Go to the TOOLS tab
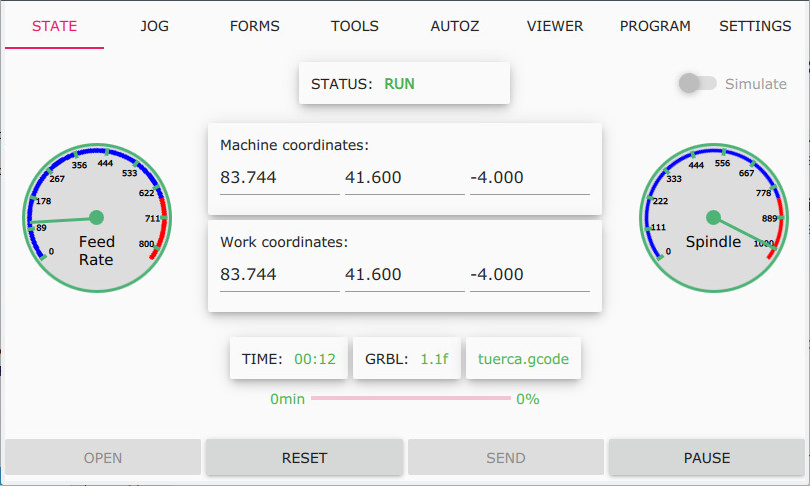 (x=355, y=26)
